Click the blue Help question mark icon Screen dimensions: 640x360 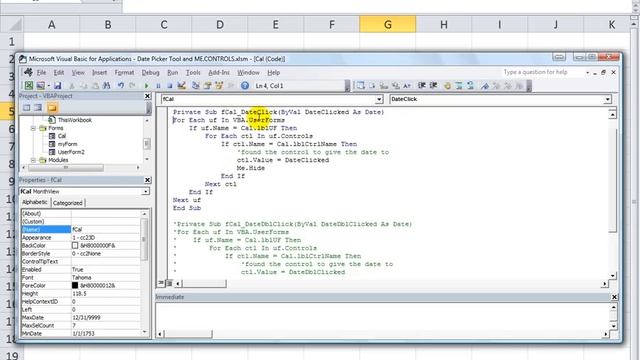[245, 85]
